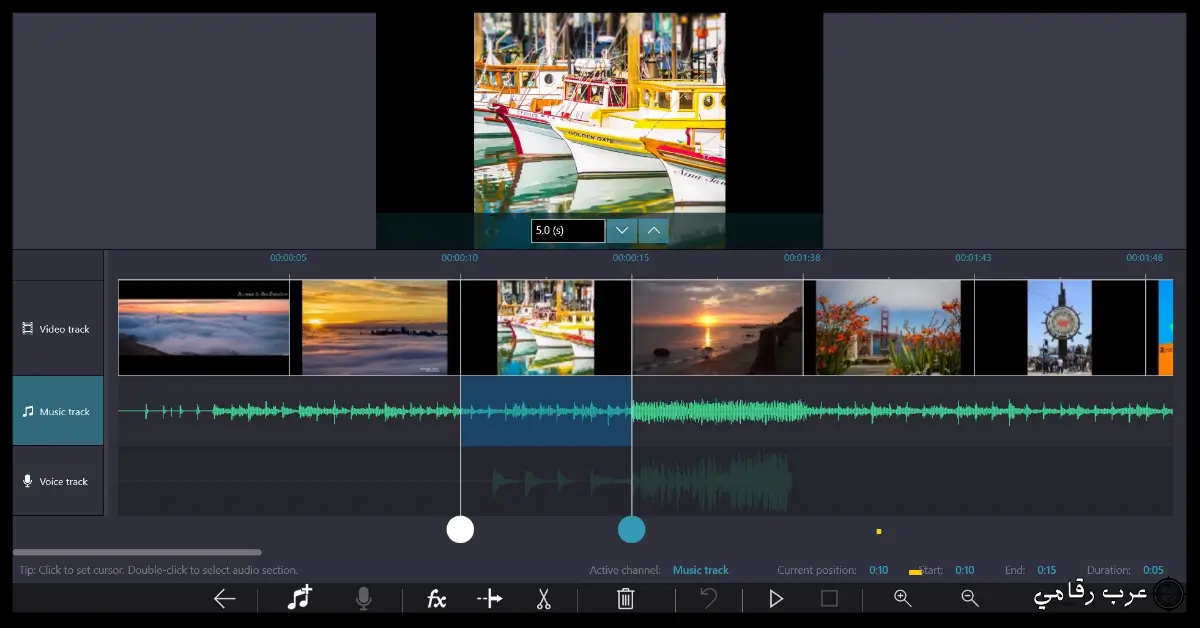Open the add music tool

[x=302, y=598]
